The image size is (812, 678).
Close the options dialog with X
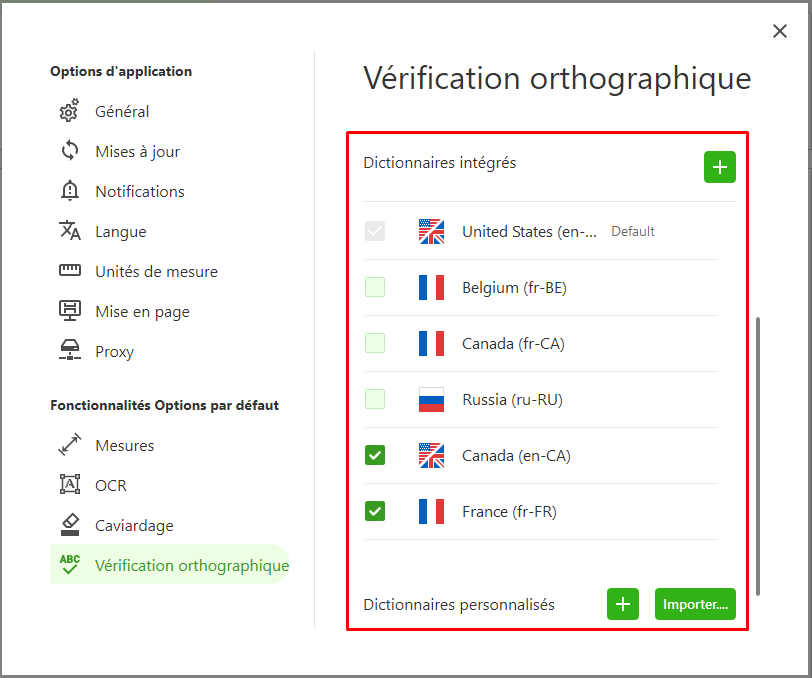[780, 31]
